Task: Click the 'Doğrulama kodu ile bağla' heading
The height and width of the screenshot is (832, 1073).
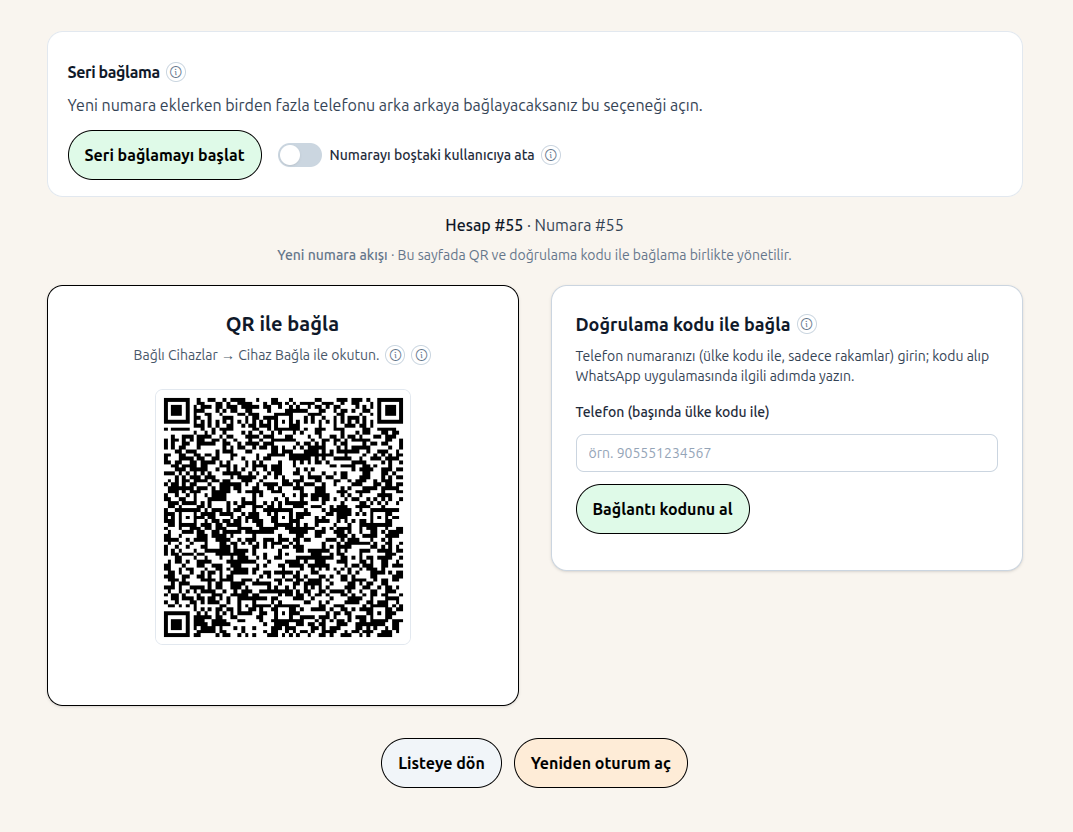Action: click(683, 324)
